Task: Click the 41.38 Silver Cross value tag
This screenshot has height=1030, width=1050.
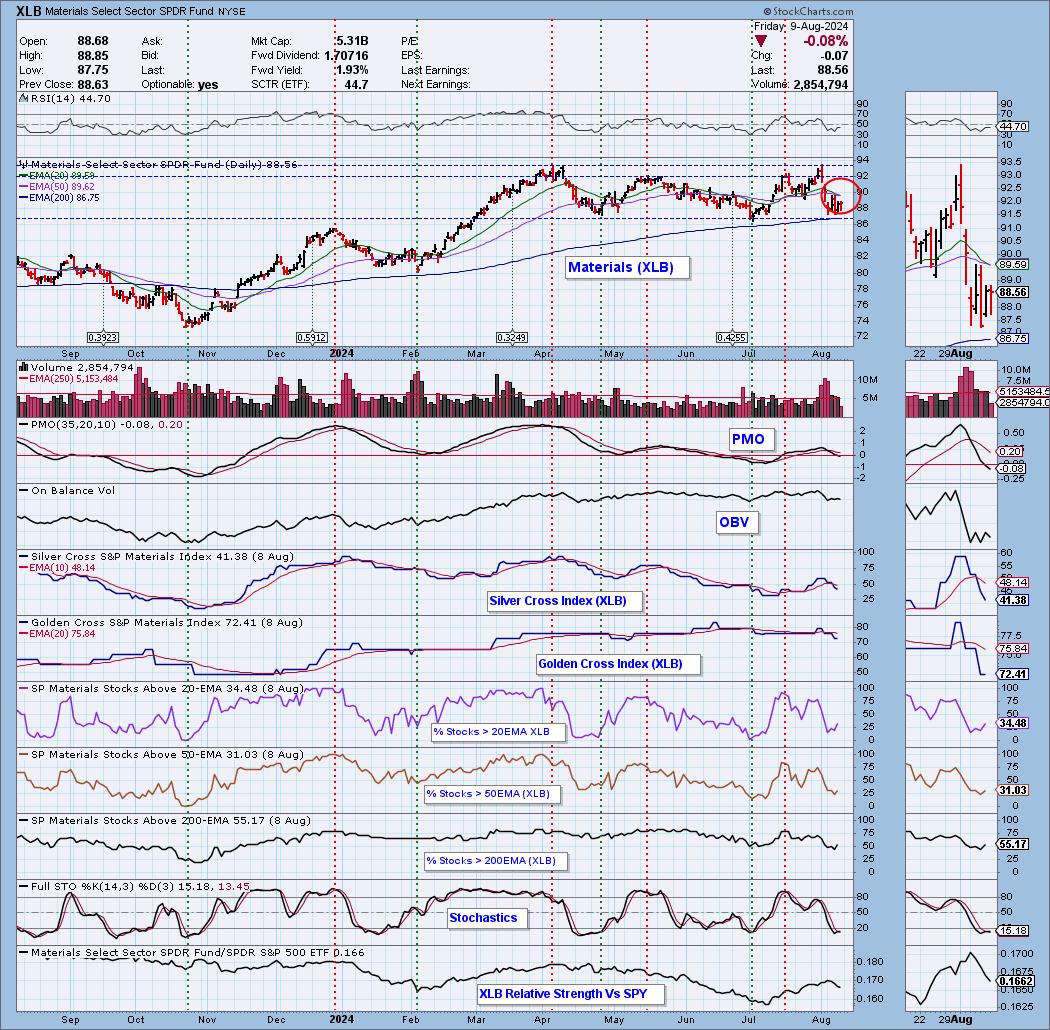Action: (x=1012, y=600)
